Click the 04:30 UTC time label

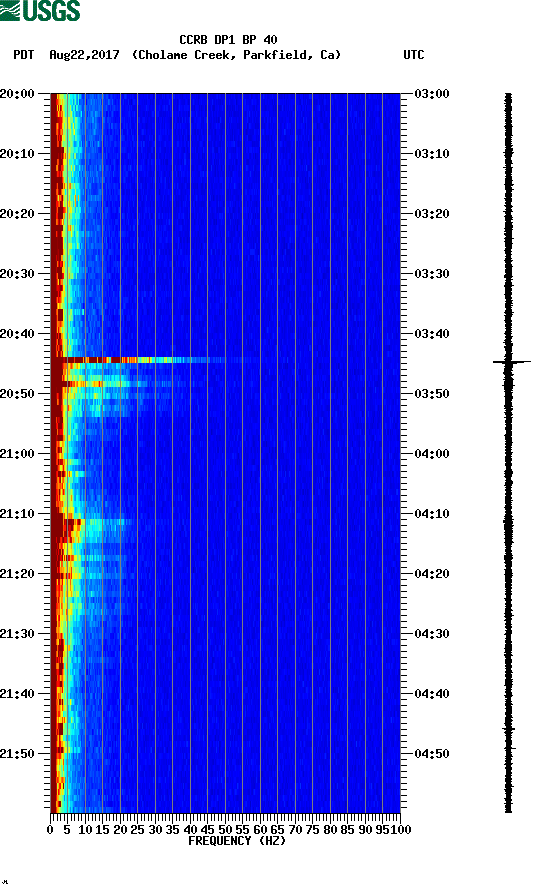pyautogui.click(x=432, y=634)
